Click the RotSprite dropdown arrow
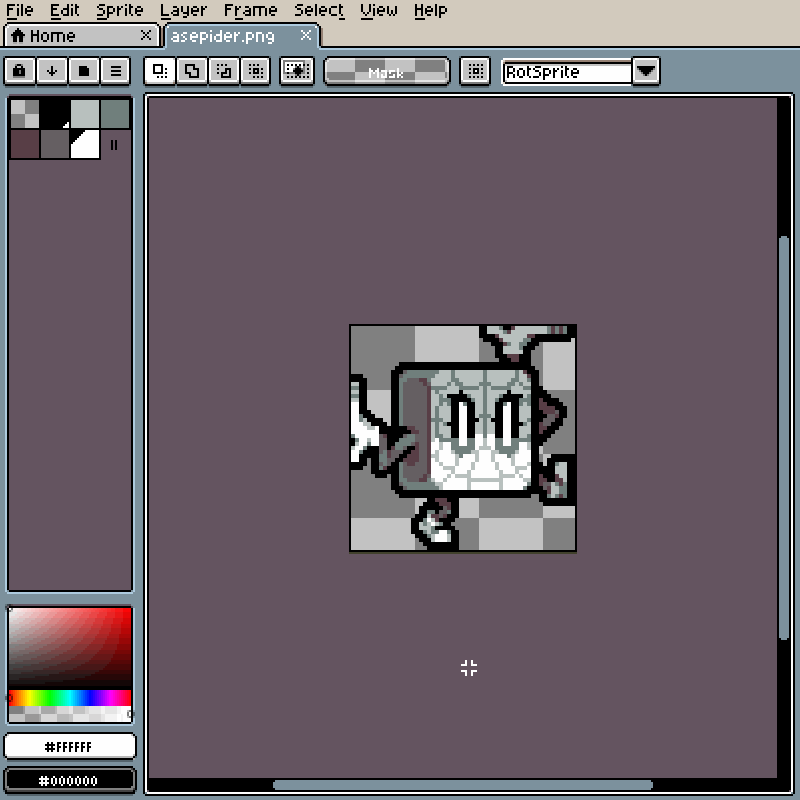This screenshot has width=800, height=800. pos(647,71)
